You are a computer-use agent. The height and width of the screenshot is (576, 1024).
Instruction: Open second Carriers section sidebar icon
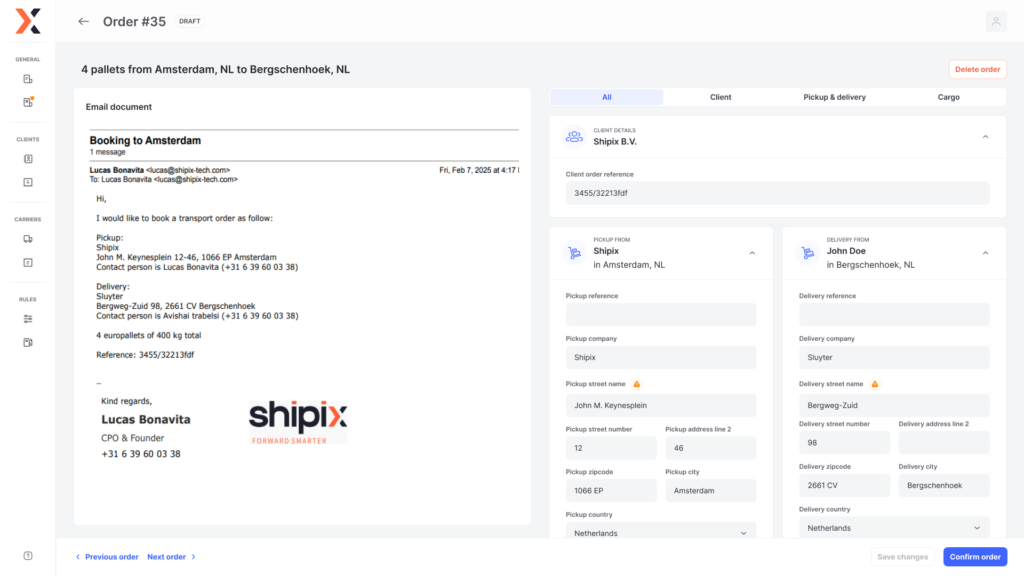[28, 263]
